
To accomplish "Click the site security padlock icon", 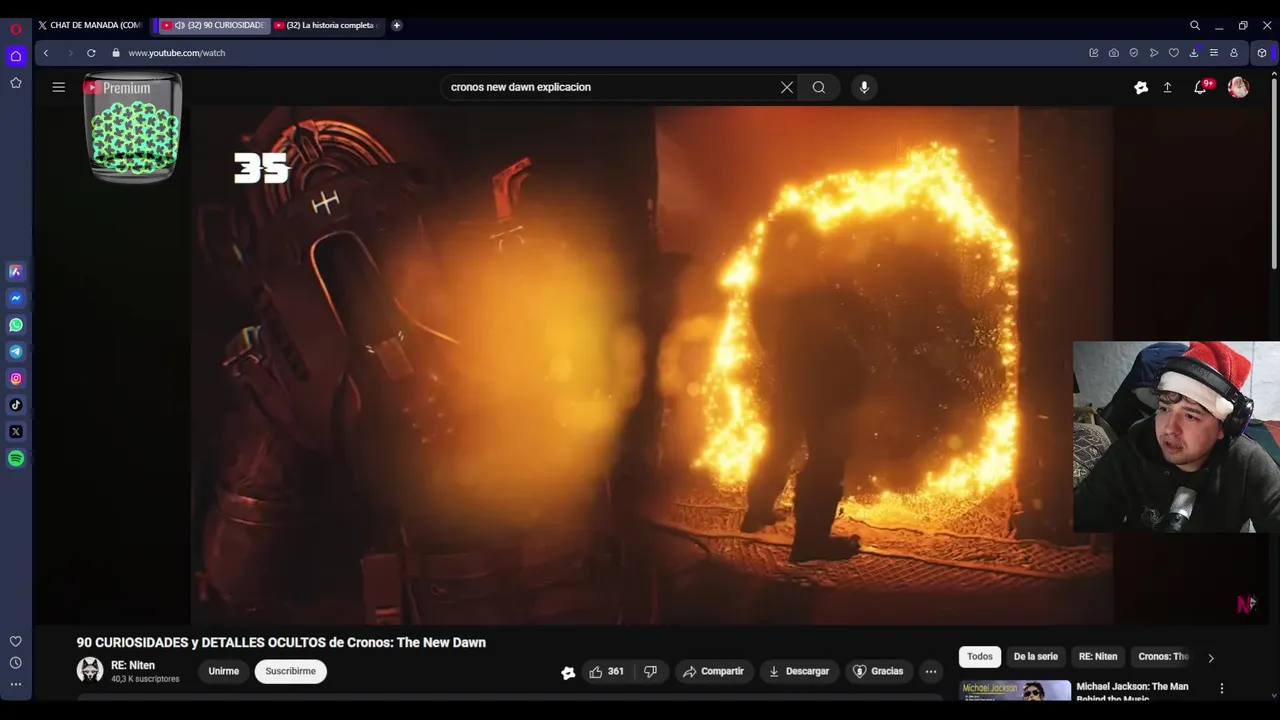I will click(116, 53).
